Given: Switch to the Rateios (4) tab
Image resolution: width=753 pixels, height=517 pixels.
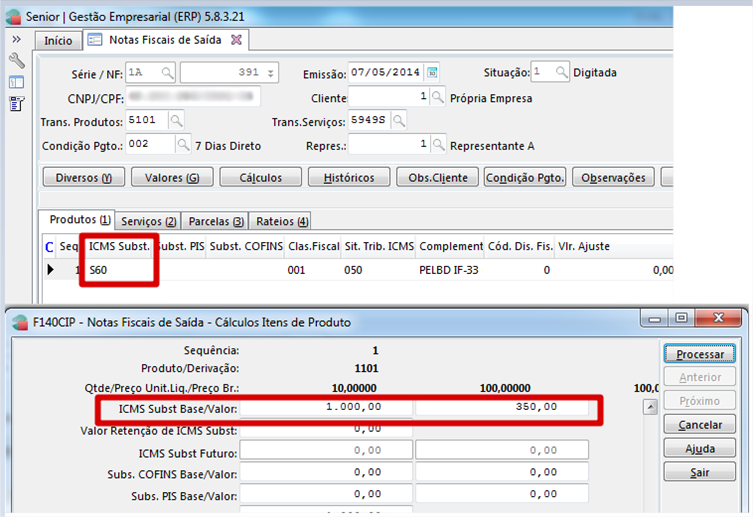Looking at the screenshot, I should pyautogui.click(x=281, y=221).
